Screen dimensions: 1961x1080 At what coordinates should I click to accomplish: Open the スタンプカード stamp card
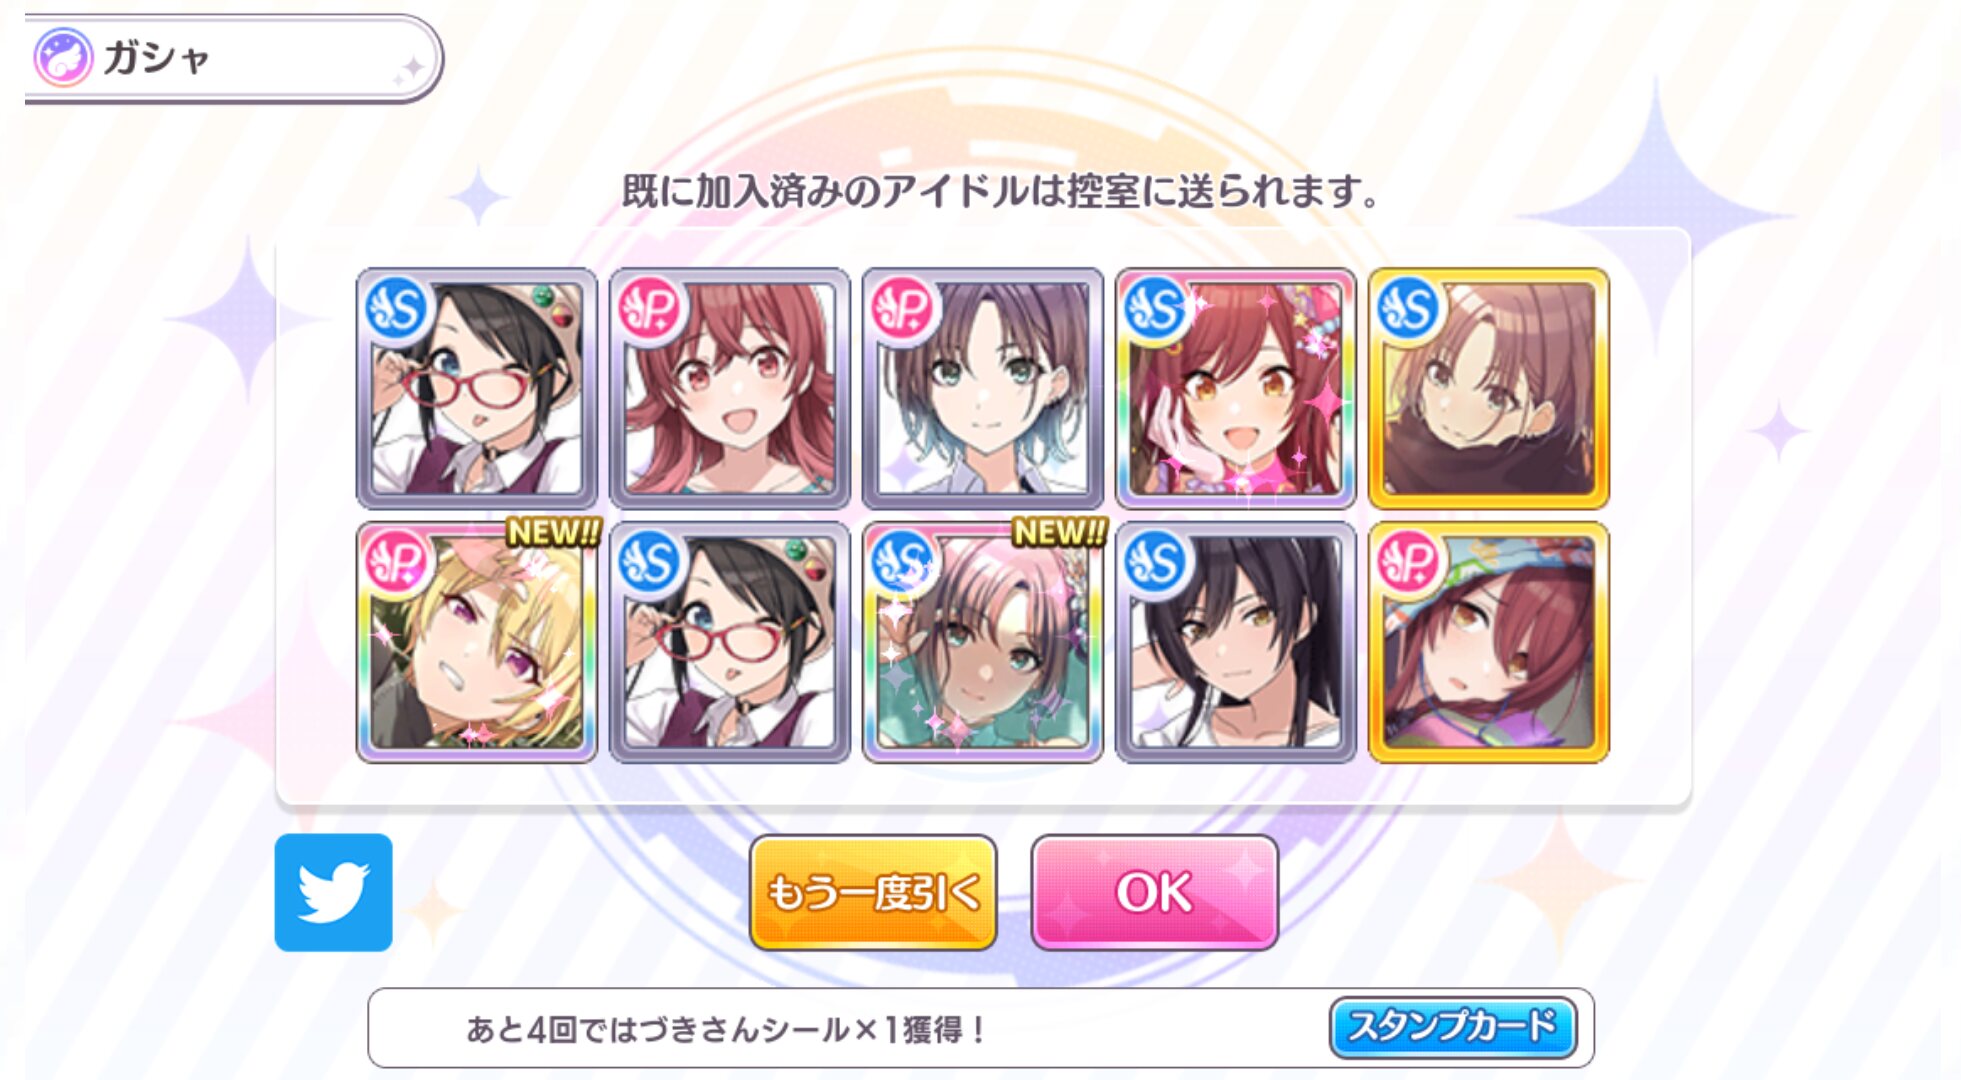click(x=1452, y=1027)
